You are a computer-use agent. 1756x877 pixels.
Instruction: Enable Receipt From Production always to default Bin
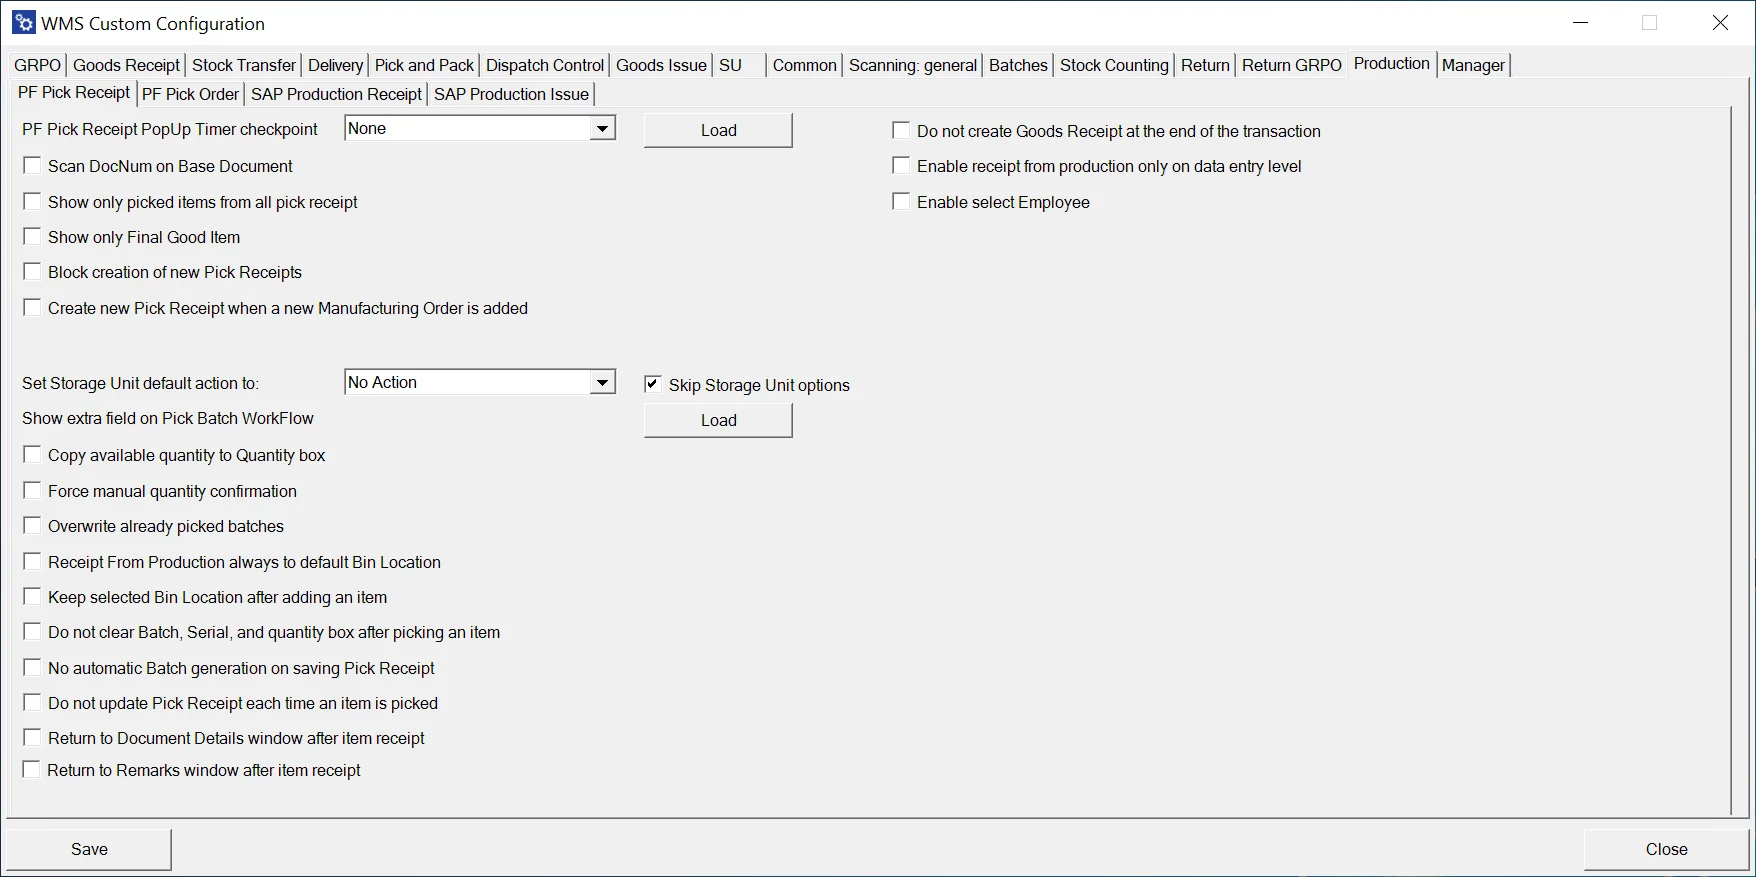tap(32, 562)
